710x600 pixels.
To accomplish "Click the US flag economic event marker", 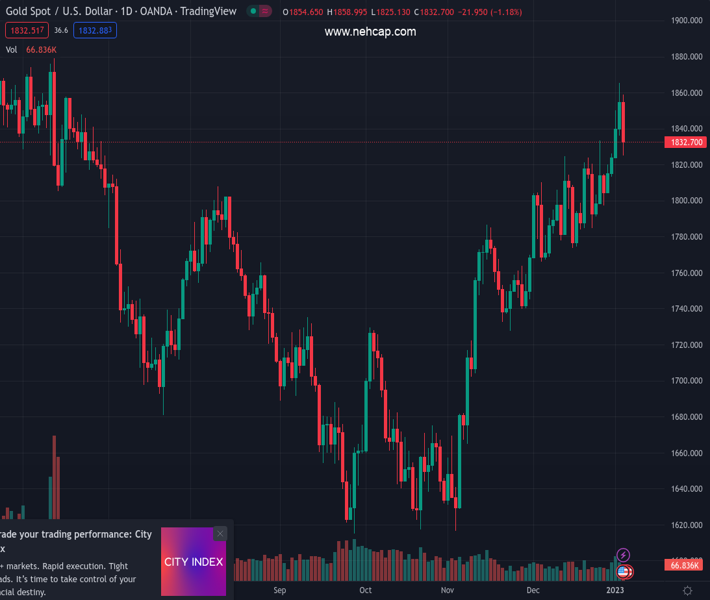I will [625, 572].
